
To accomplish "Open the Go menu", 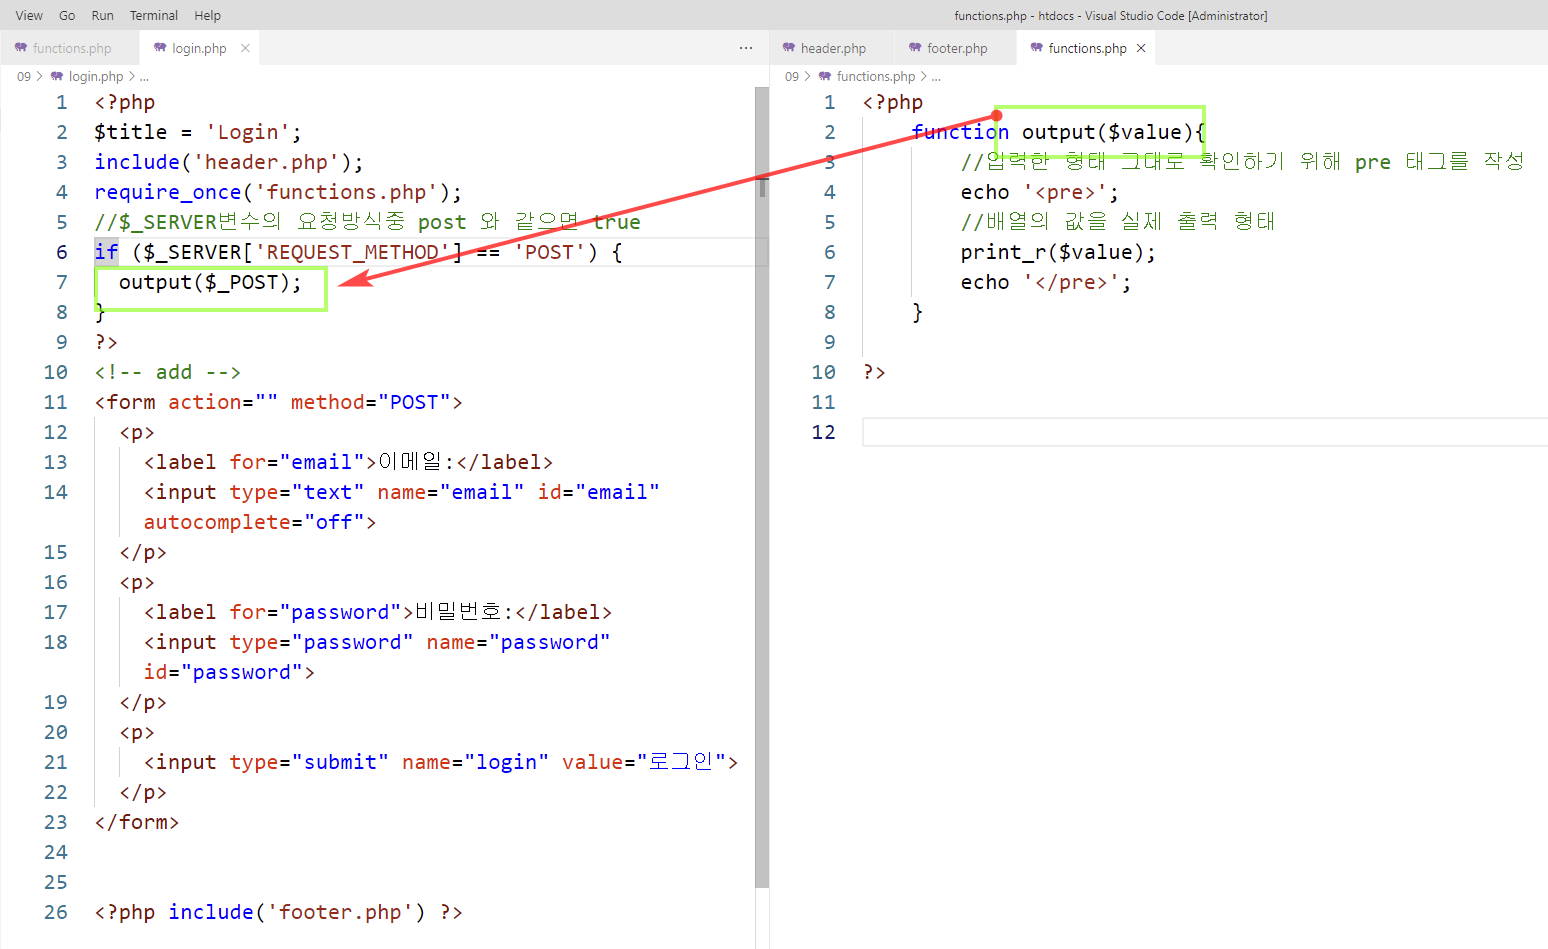I will click(67, 15).
